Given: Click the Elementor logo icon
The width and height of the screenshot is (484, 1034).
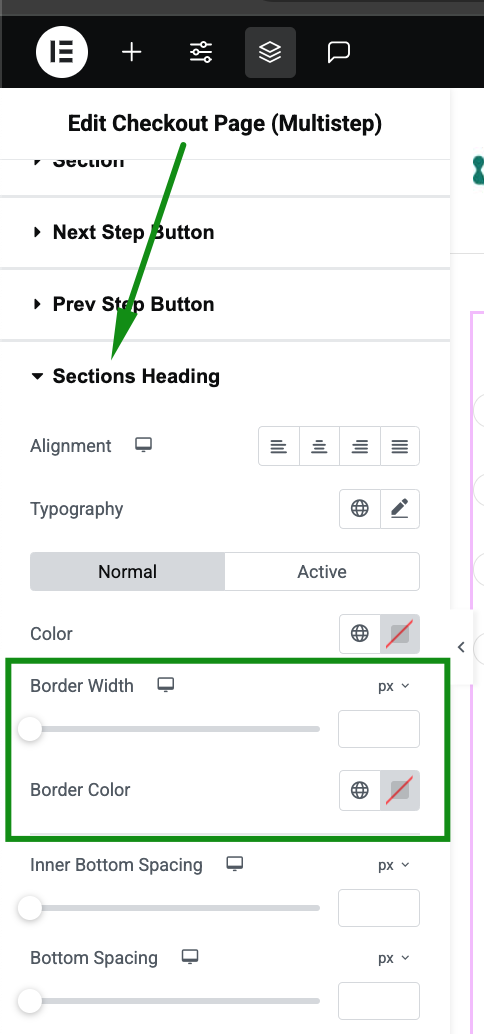Looking at the screenshot, I should [62, 52].
